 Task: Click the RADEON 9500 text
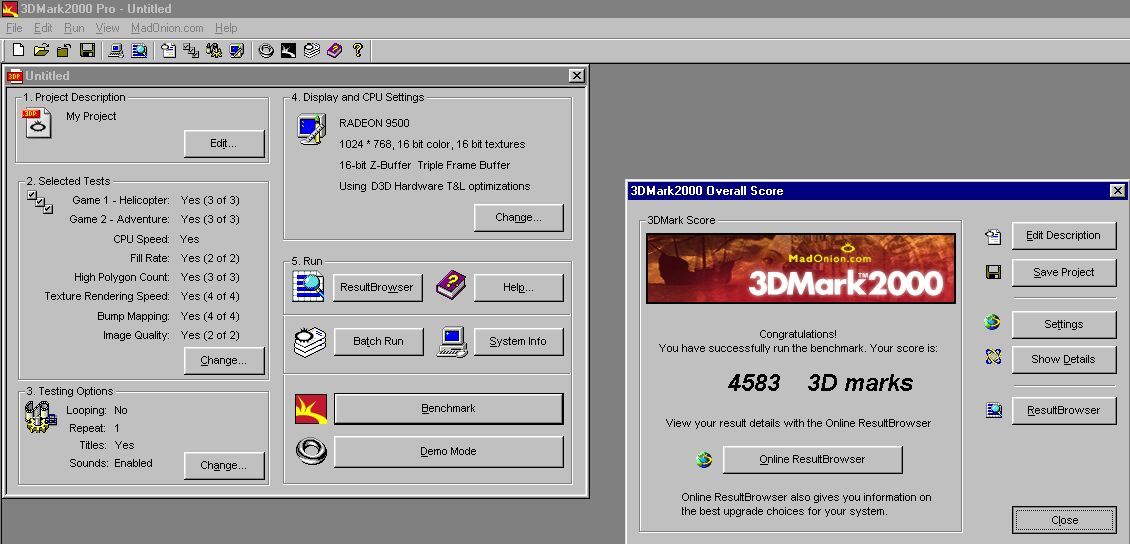374,123
